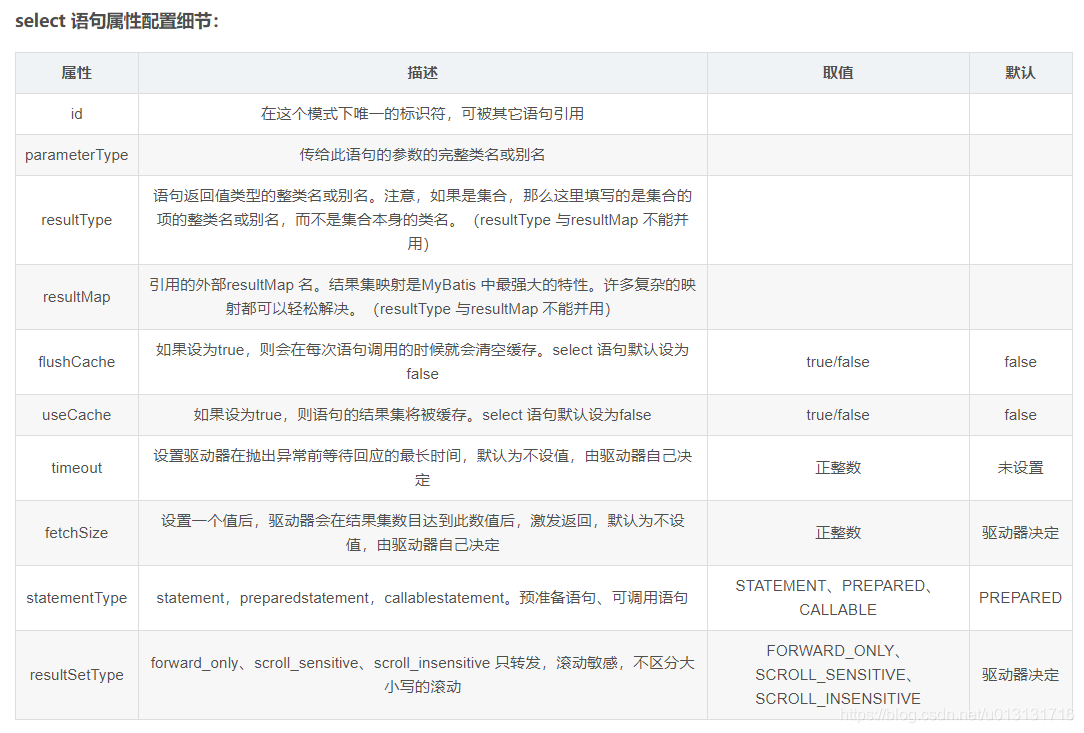The image size is (1084, 733).
Task: Click the PREPARED default value cell
Action: (1021, 597)
